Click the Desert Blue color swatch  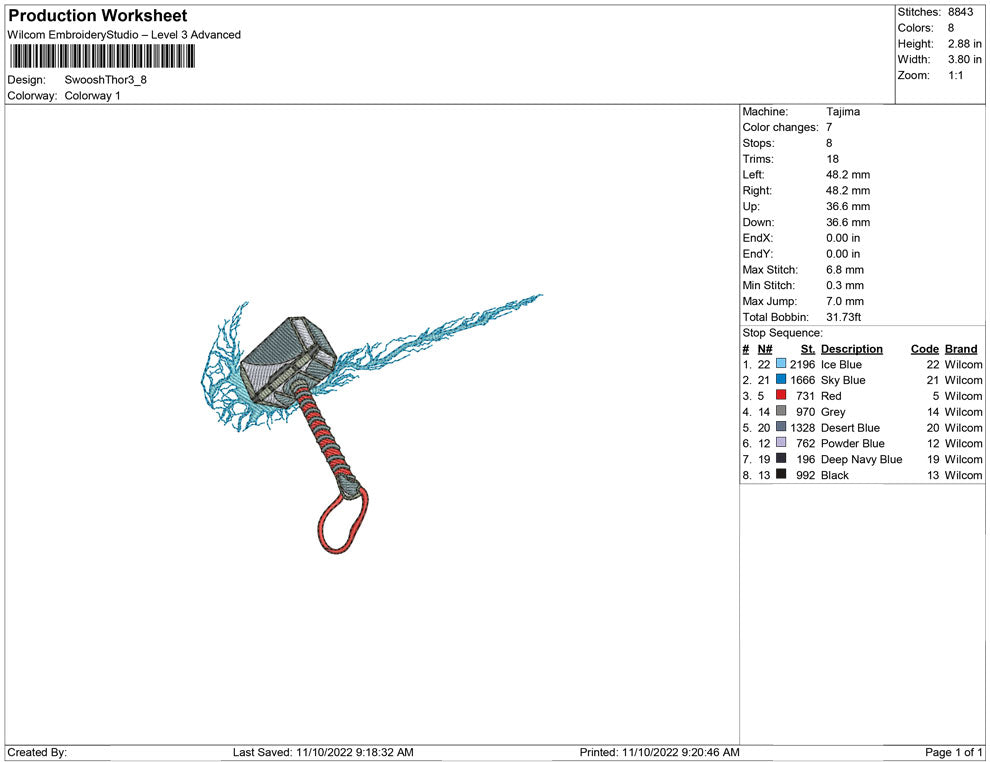(x=781, y=427)
